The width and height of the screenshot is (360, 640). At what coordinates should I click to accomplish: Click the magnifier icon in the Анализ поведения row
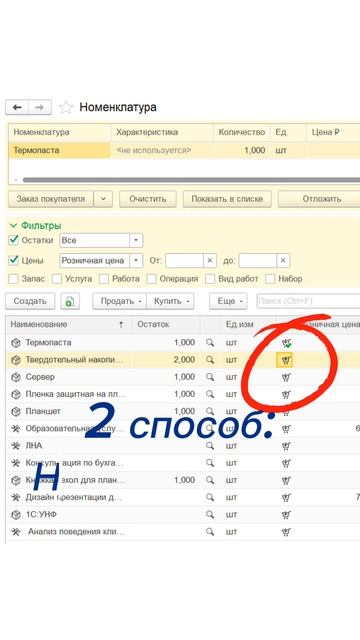click(210, 531)
